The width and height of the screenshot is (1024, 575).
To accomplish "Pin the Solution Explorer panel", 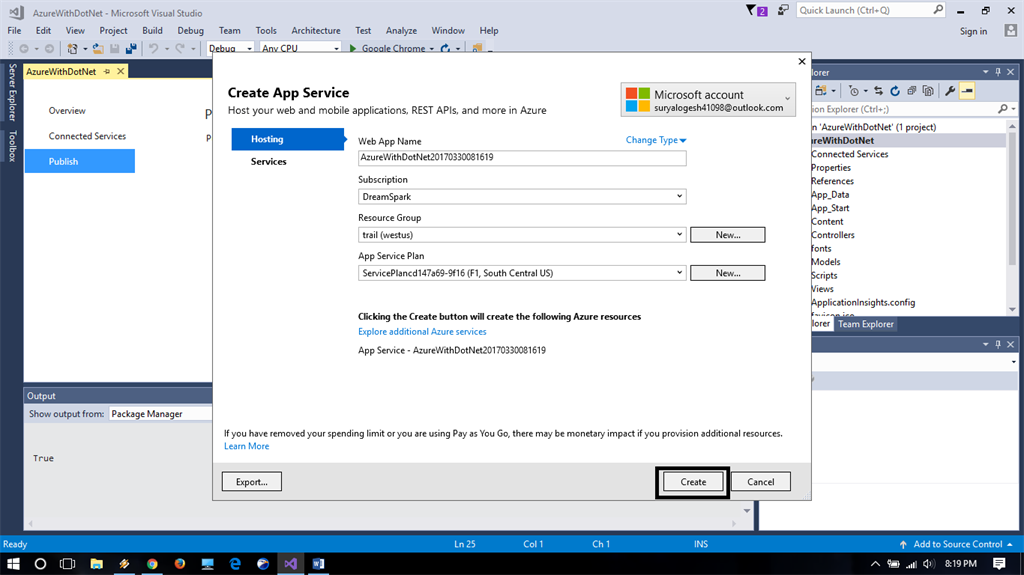I will [998, 72].
